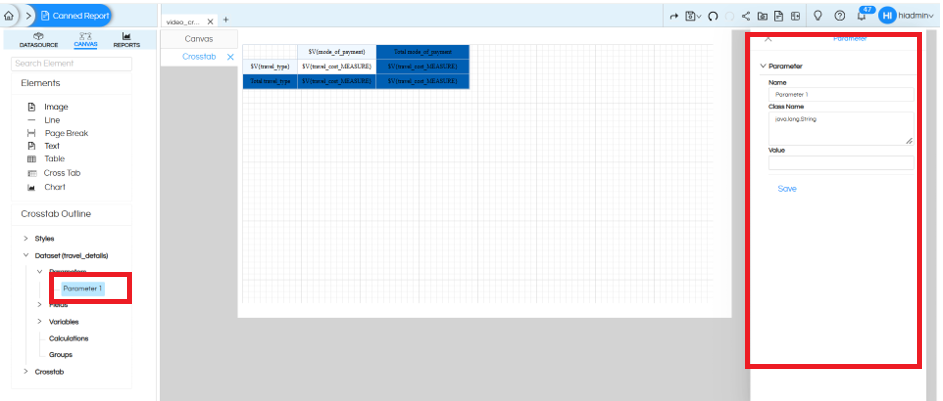943x401 pixels.
Task: Switch to the CANVAS tab
Action: point(85,40)
